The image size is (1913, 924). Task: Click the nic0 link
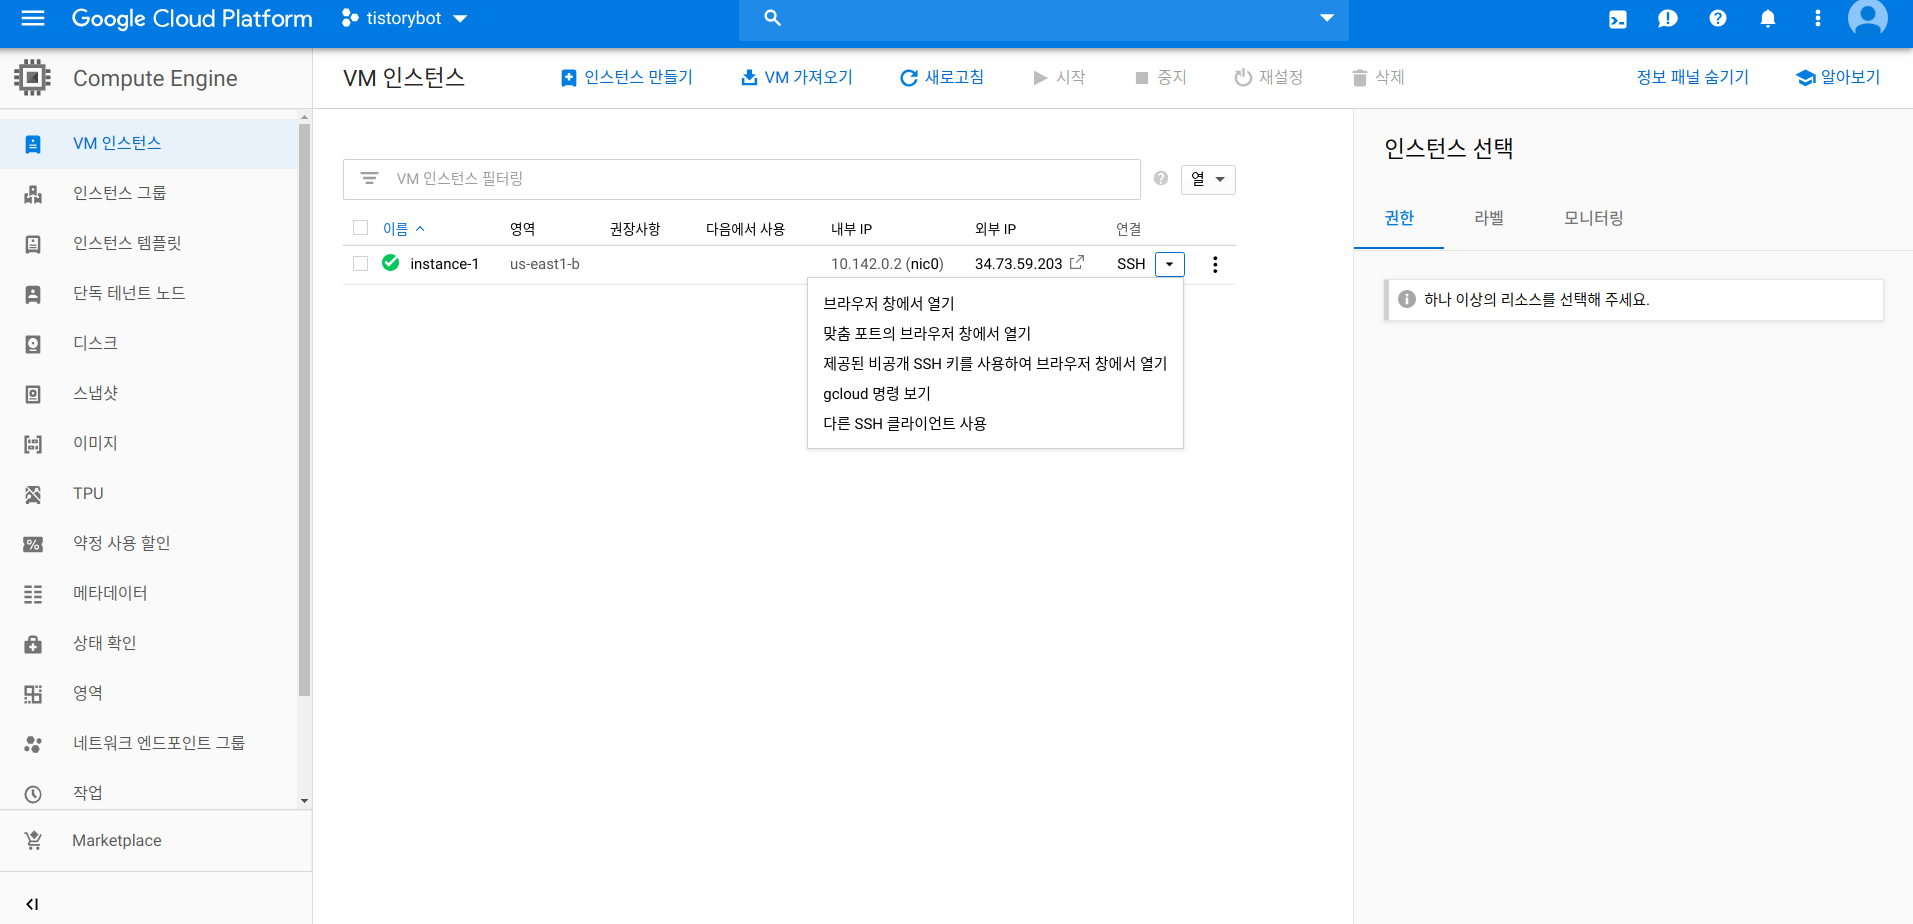click(x=924, y=264)
